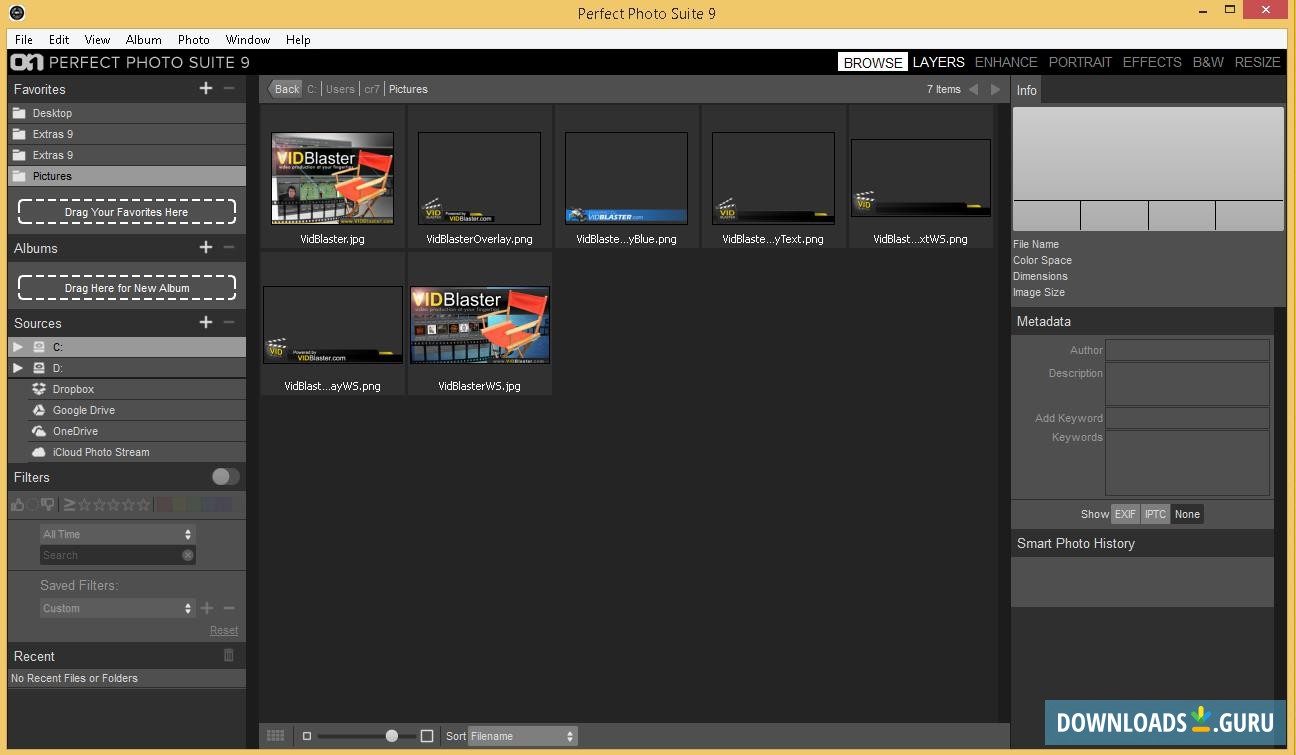
Task: Click the grid view icon in bottom bar
Action: tap(275, 736)
